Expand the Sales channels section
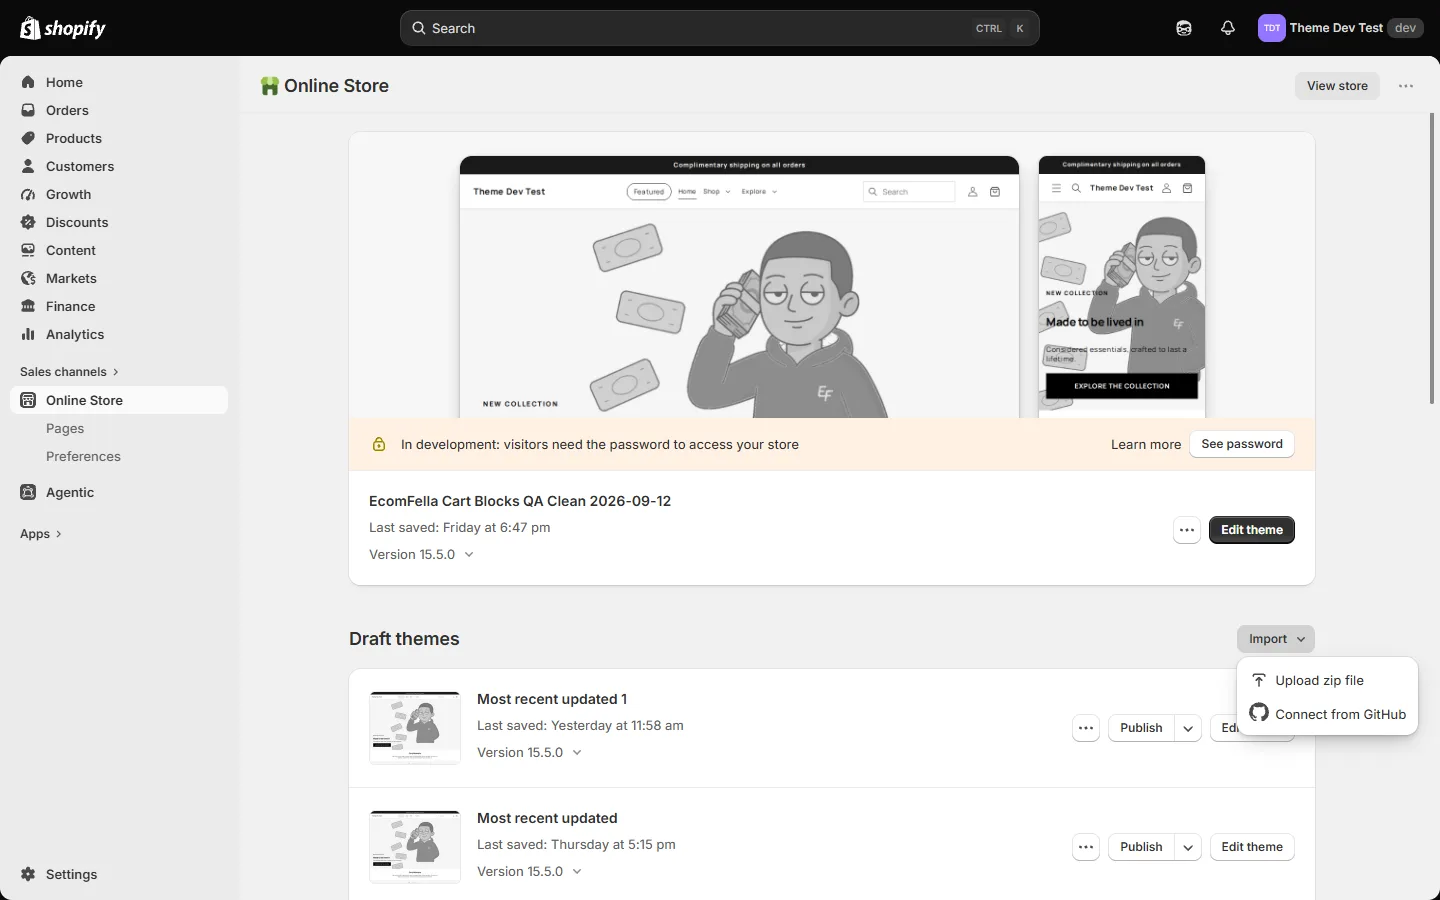The height and width of the screenshot is (900, 1440). [x=69, y=371]
